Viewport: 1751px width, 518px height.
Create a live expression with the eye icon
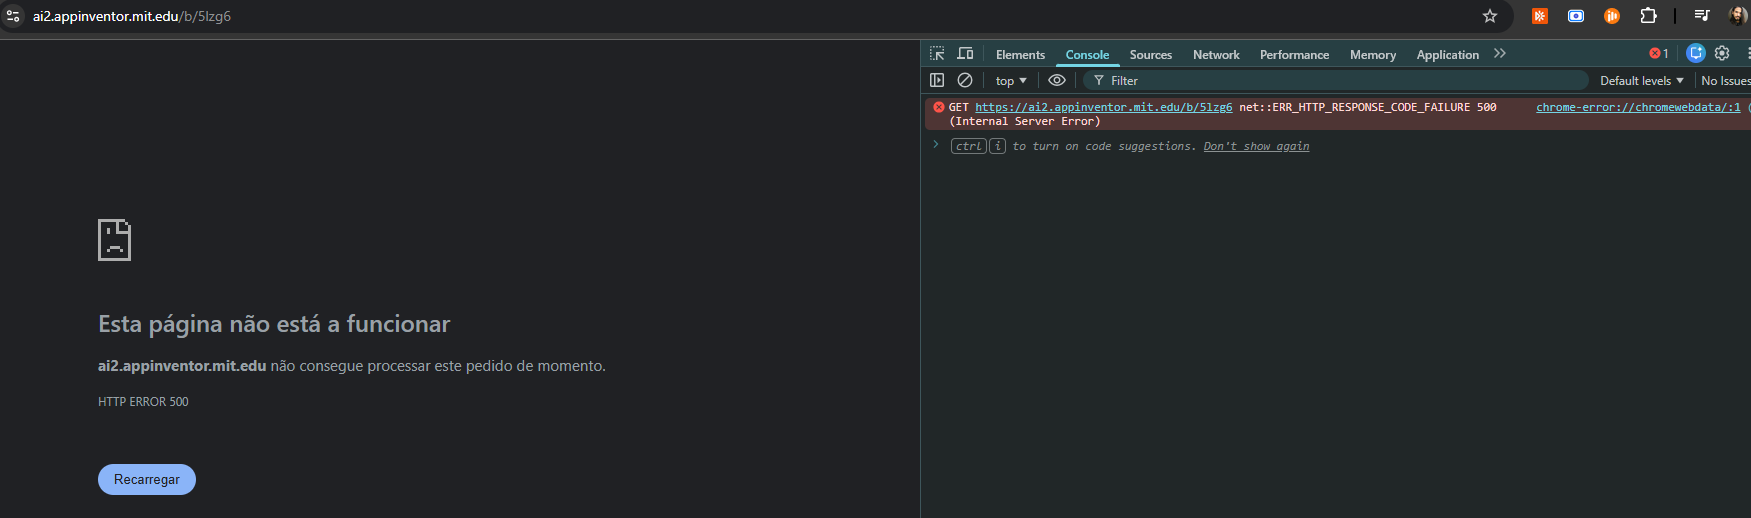click(1057, 80)
